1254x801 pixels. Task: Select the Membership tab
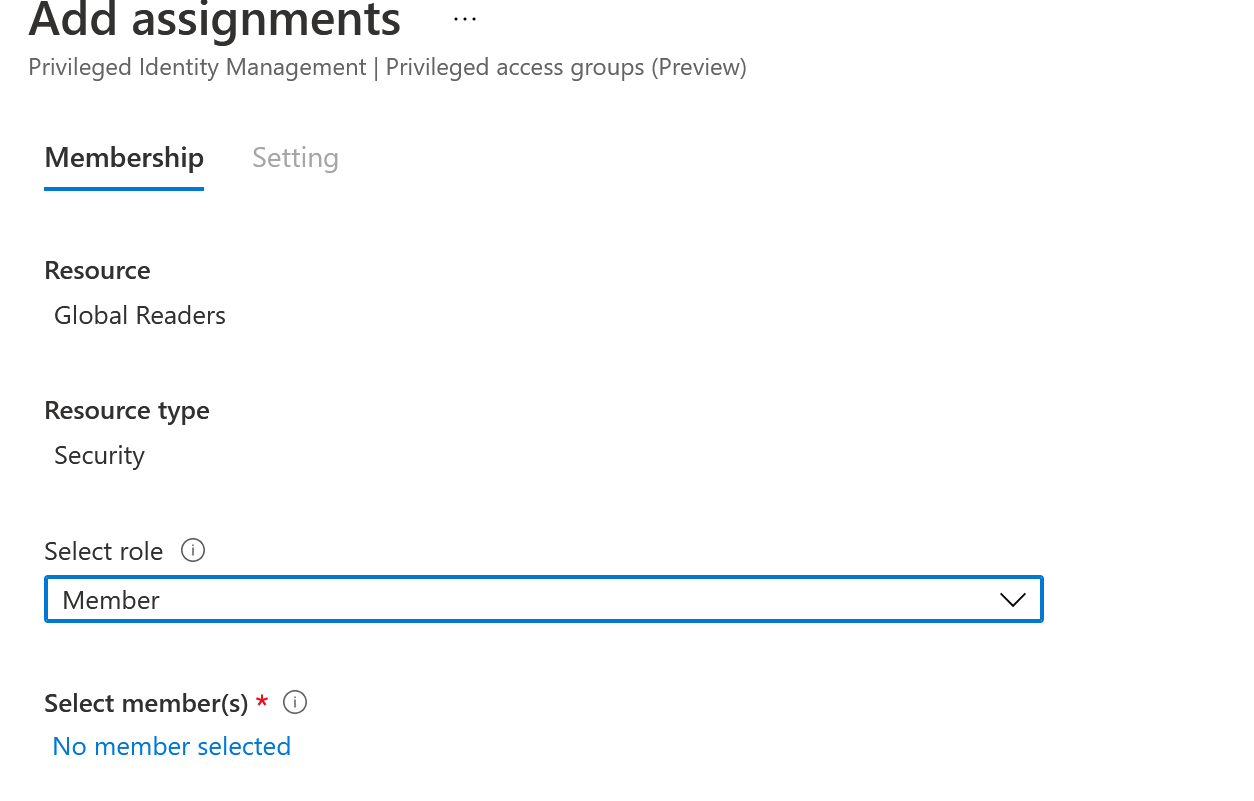pos(124,158)
